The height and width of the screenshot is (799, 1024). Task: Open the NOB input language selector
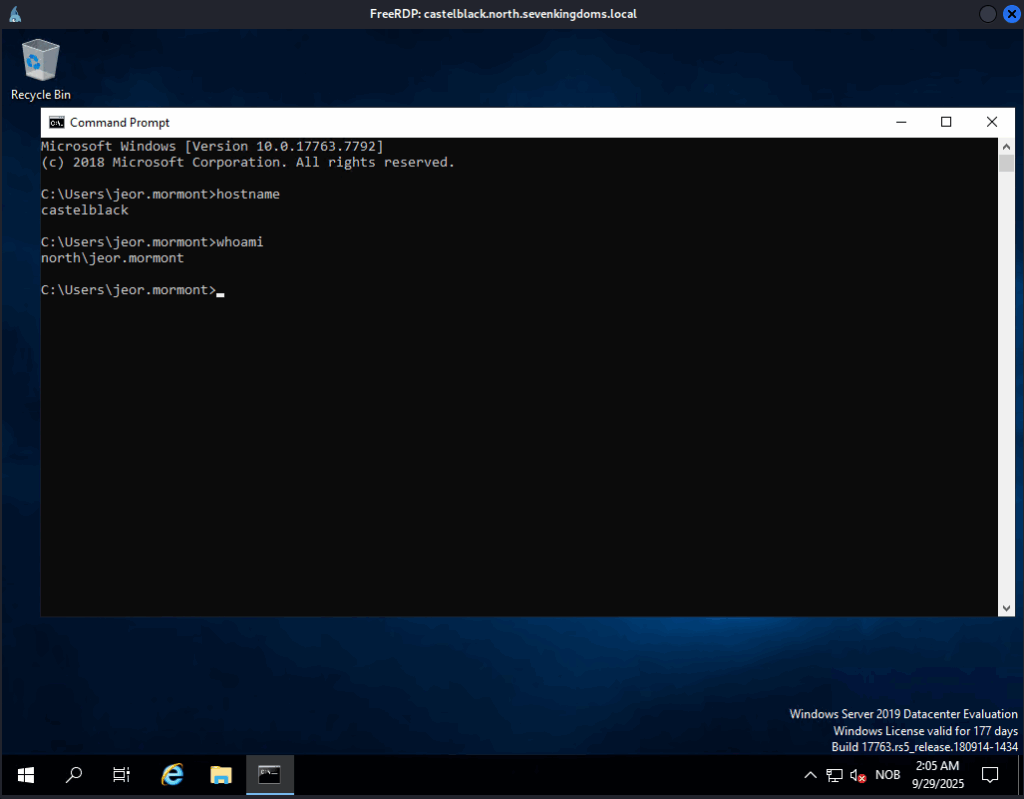point(887,775)
